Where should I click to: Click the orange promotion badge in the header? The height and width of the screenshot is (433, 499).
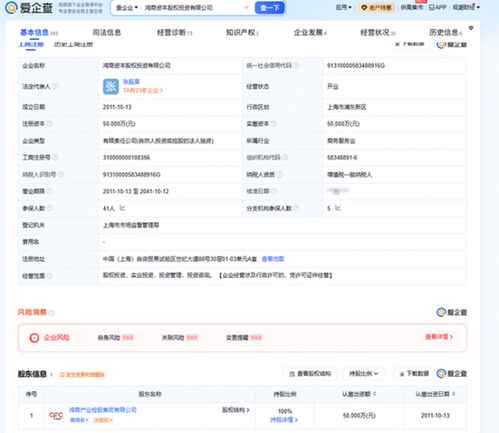[377, 7]
